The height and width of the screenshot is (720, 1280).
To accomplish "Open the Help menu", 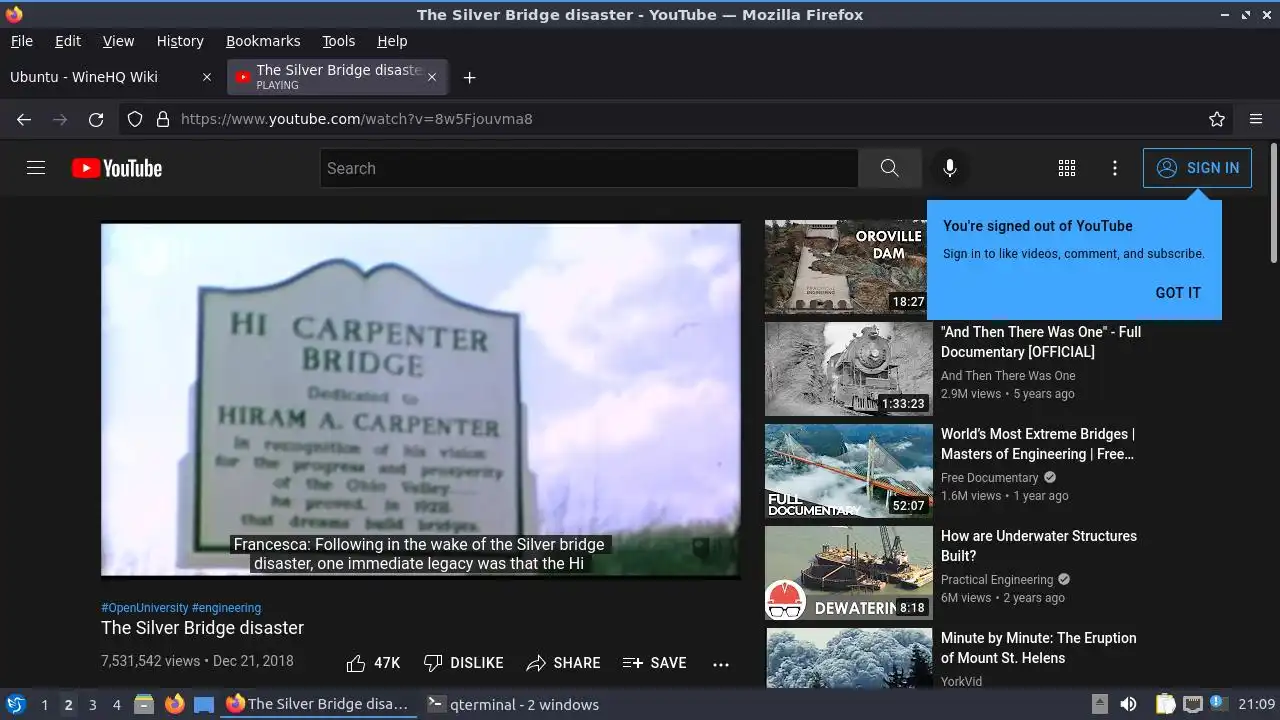I will (x=392, y=41).
